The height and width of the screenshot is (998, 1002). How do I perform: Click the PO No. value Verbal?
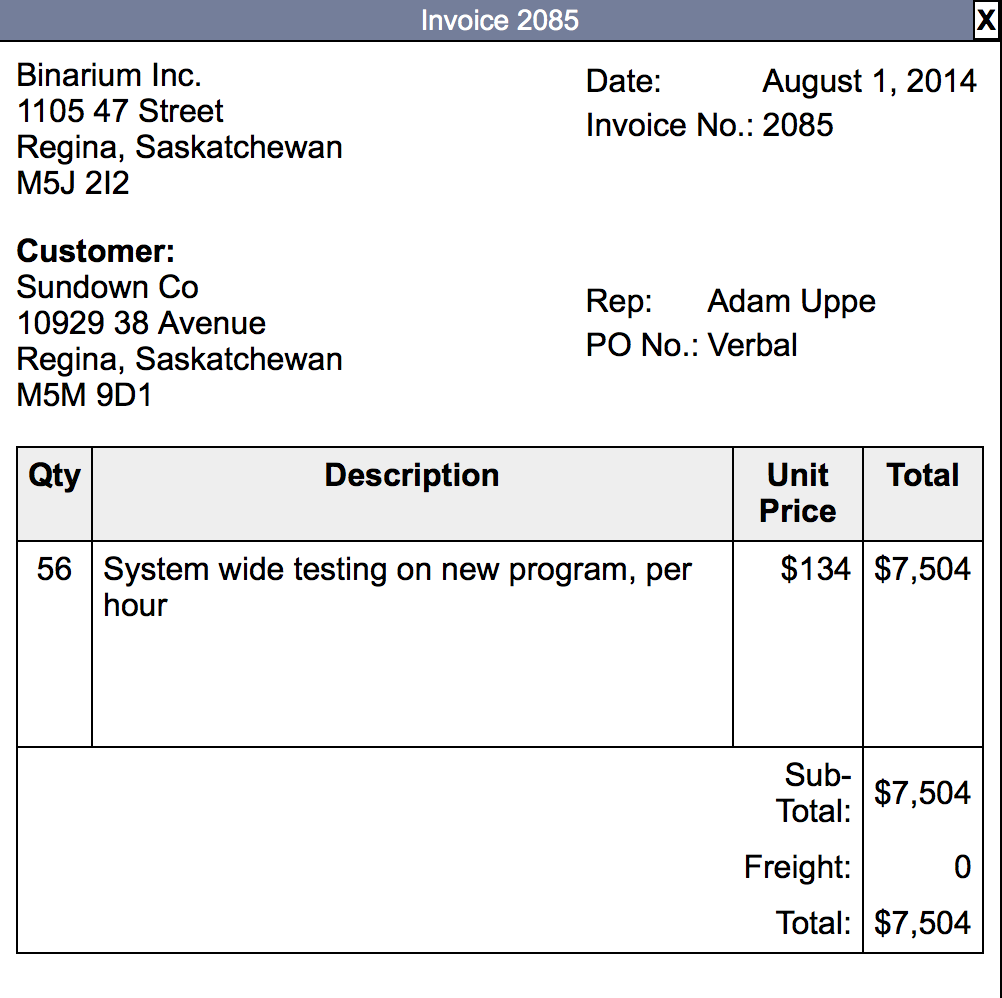[755, 345]
